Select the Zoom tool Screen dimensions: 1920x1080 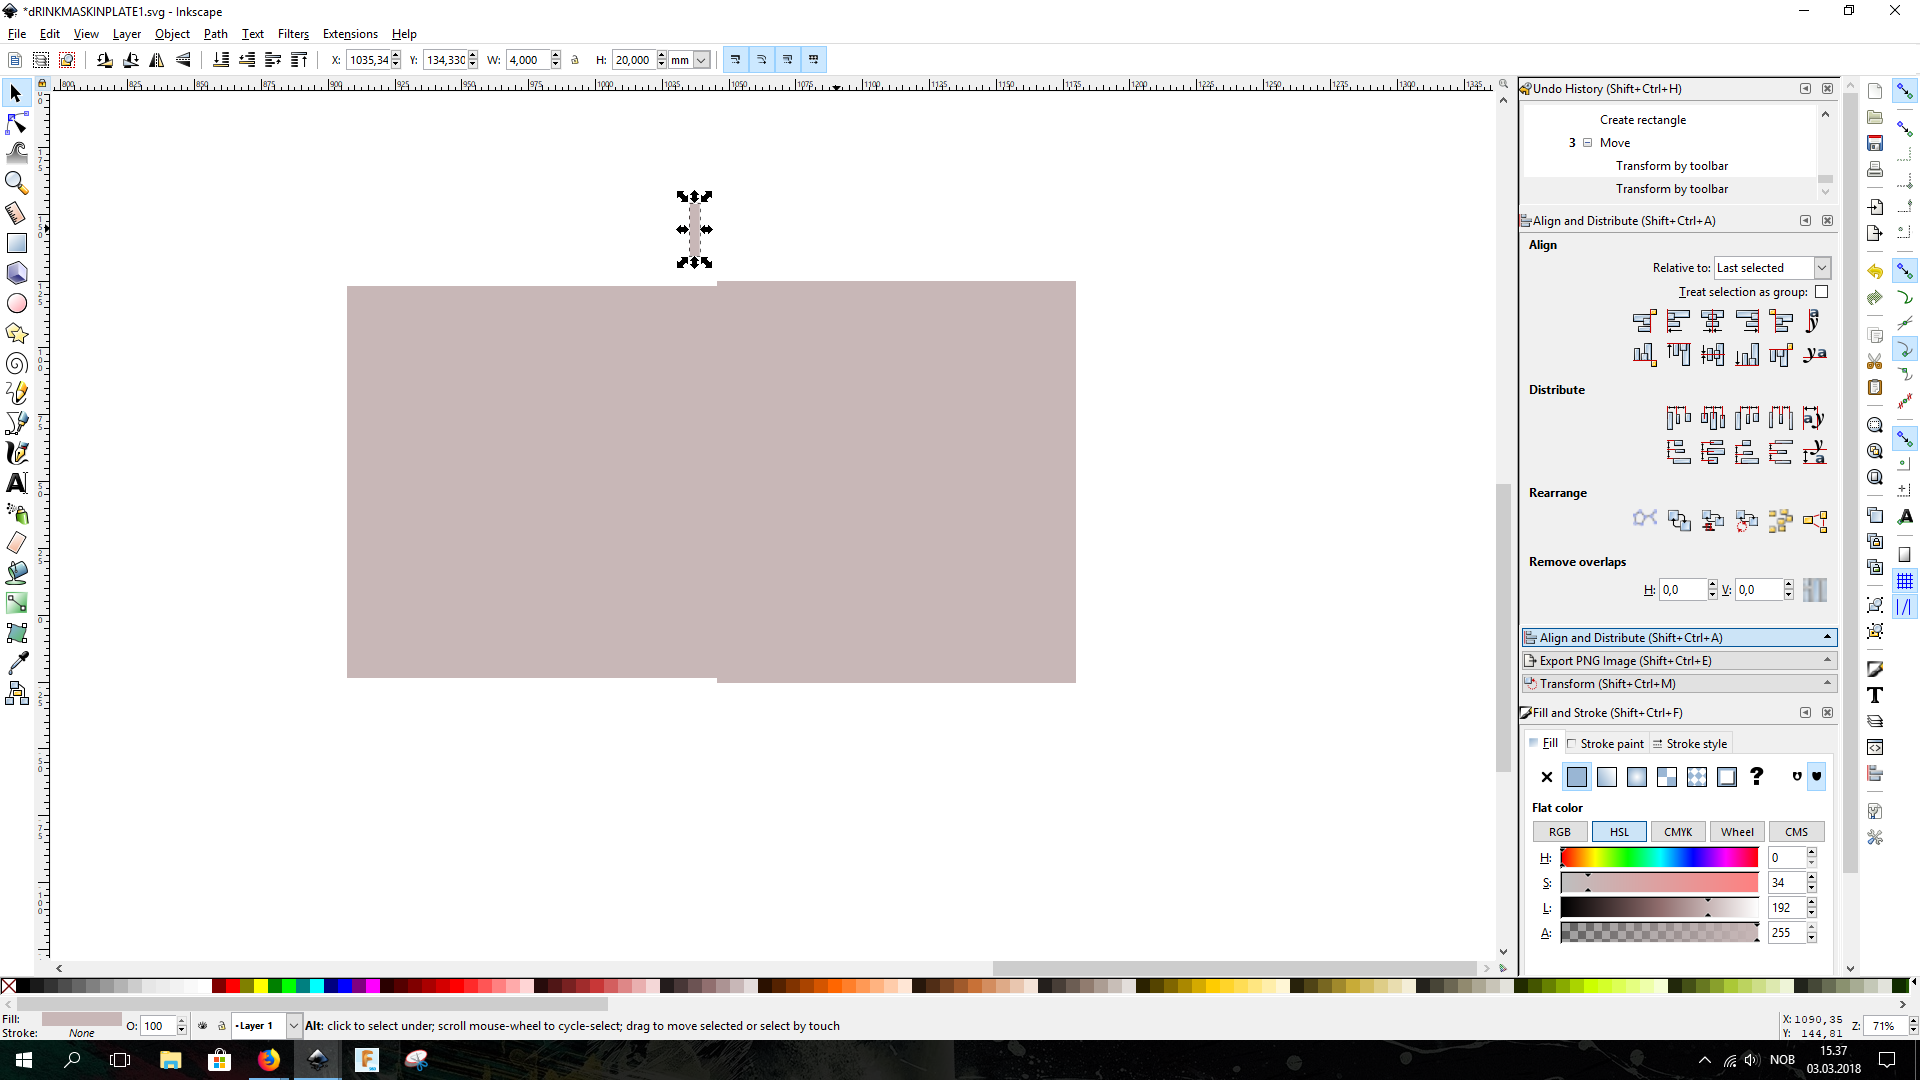click(x=18, y=182)
